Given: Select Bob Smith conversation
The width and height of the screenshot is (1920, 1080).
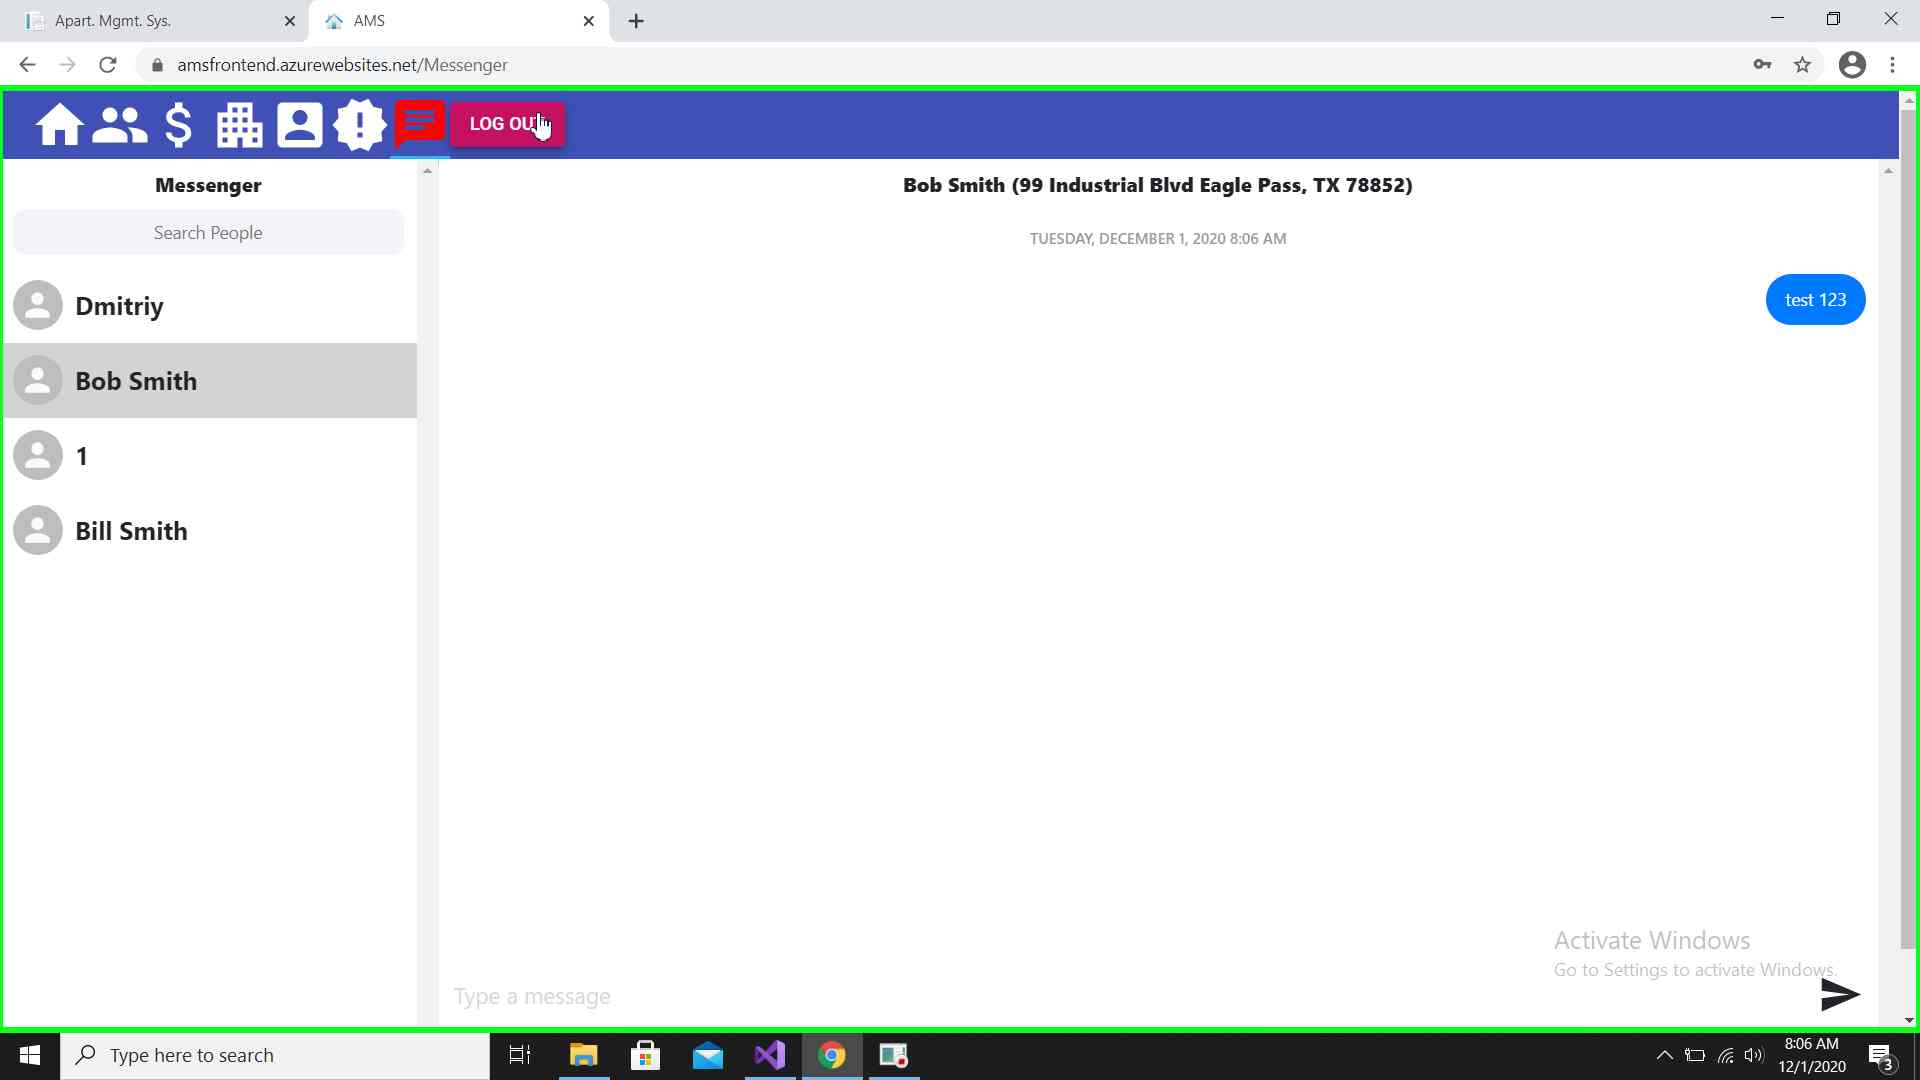Looking at the screenshot, I should (x=209, y=381).
